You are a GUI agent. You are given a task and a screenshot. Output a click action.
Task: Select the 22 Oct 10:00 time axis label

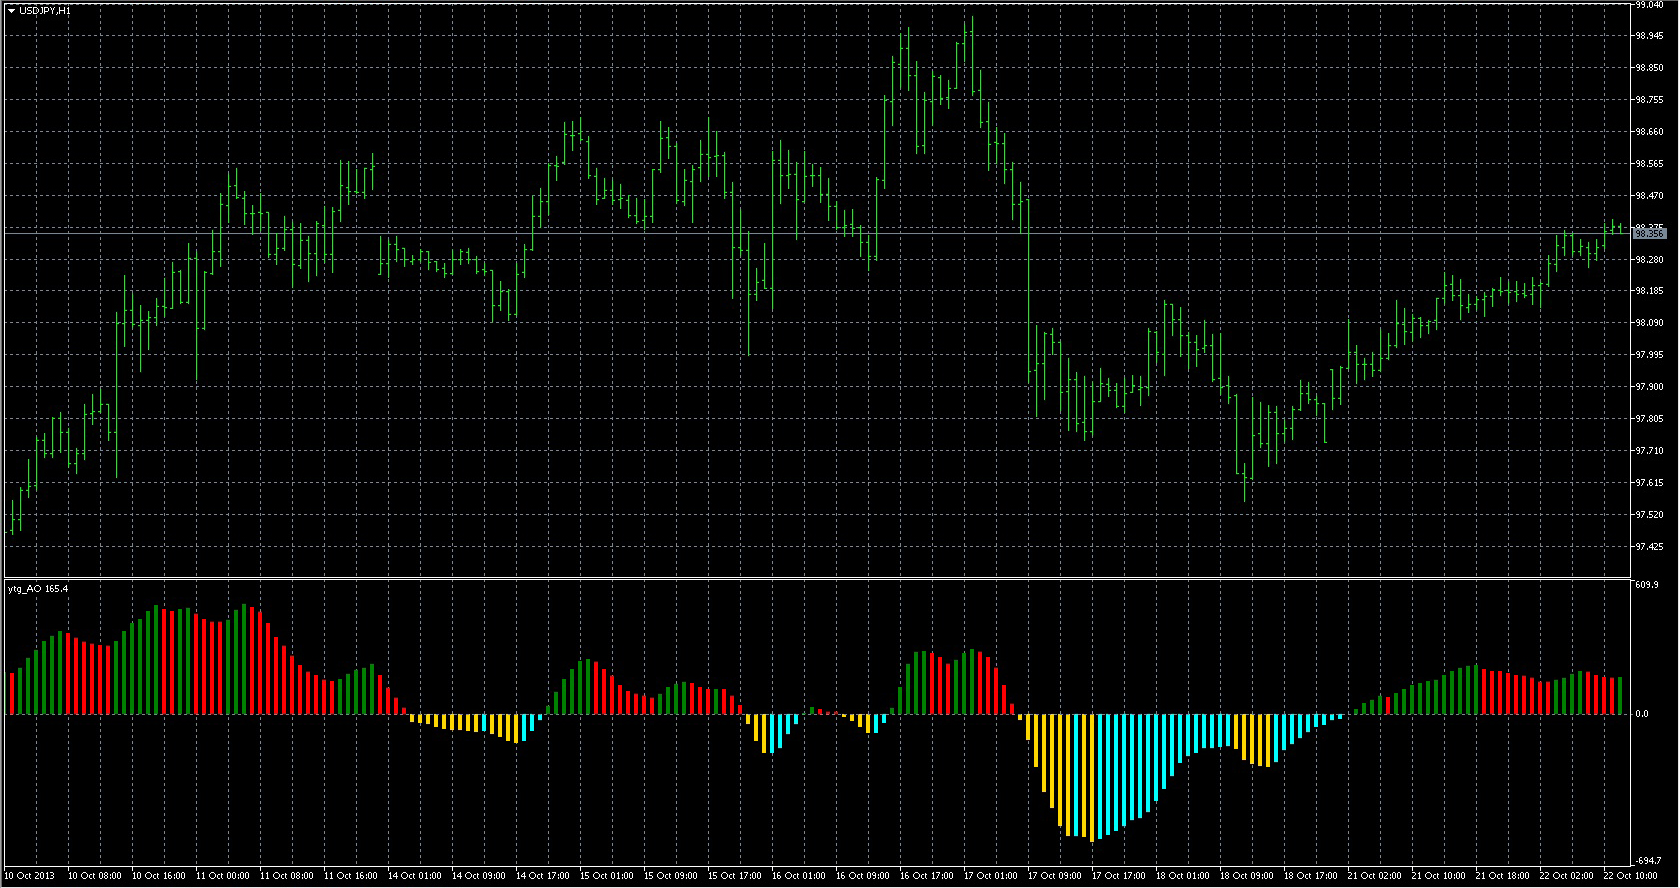[x=1630, y=876]
